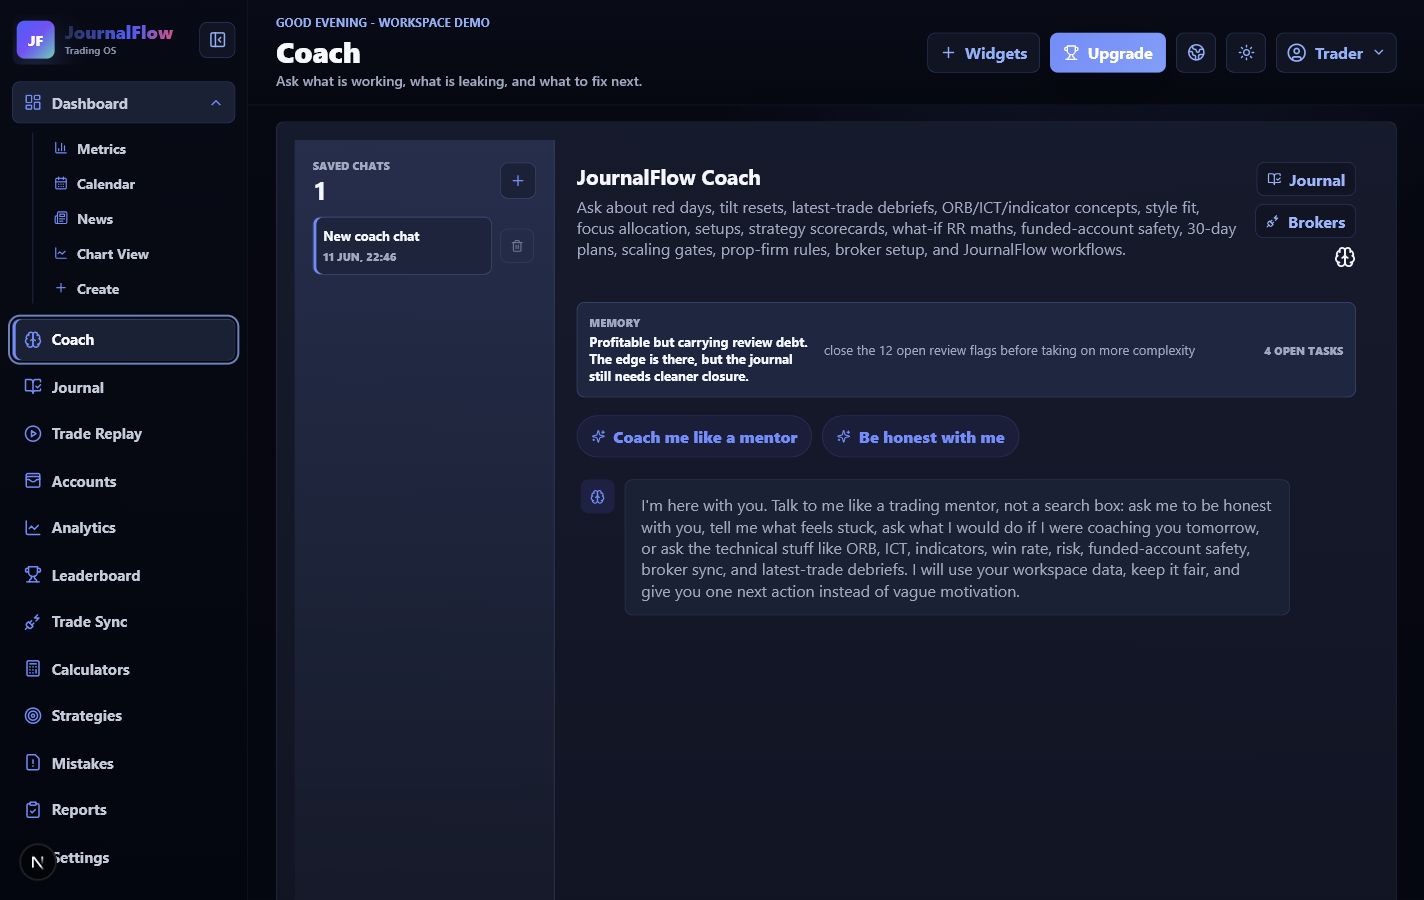Collapse the sidebar panel icon

click(x=217, y=40)
